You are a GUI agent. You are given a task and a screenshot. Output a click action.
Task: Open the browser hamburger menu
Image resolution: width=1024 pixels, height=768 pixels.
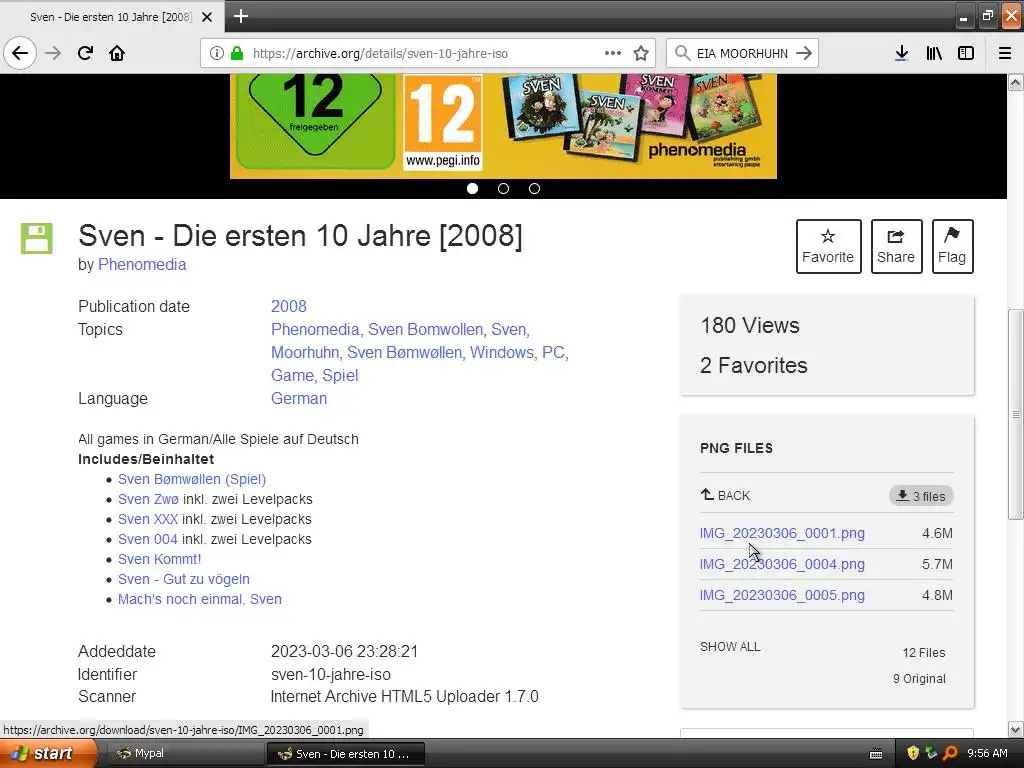point(1005,53)
